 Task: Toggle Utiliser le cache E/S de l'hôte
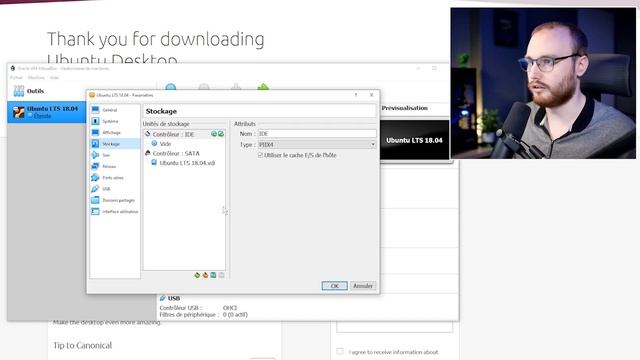pos(260,155)
